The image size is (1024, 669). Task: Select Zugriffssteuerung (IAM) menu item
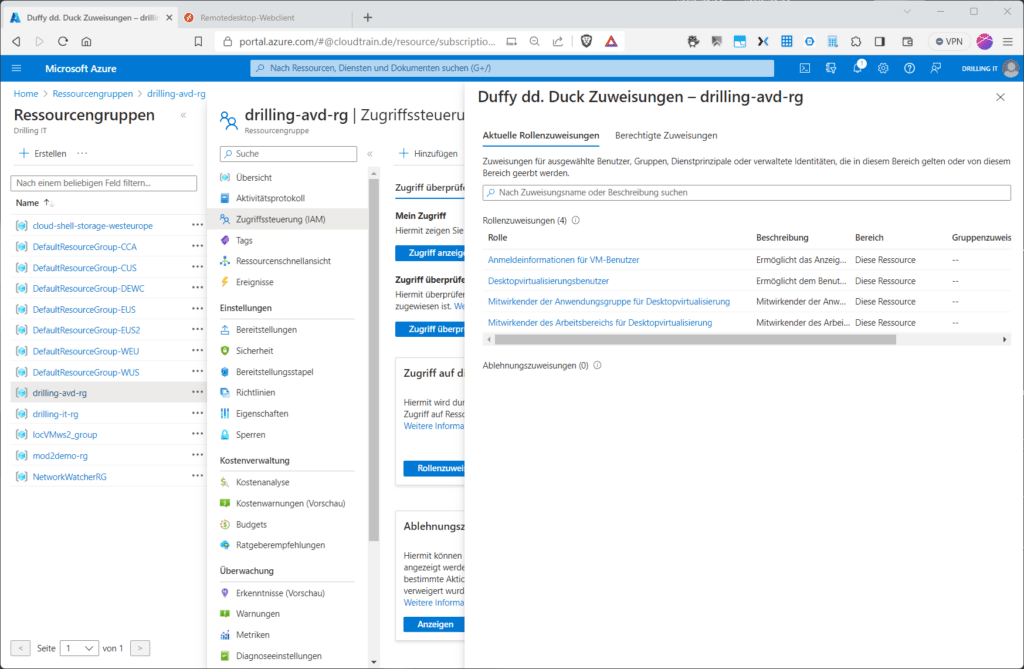coord(281,219)
